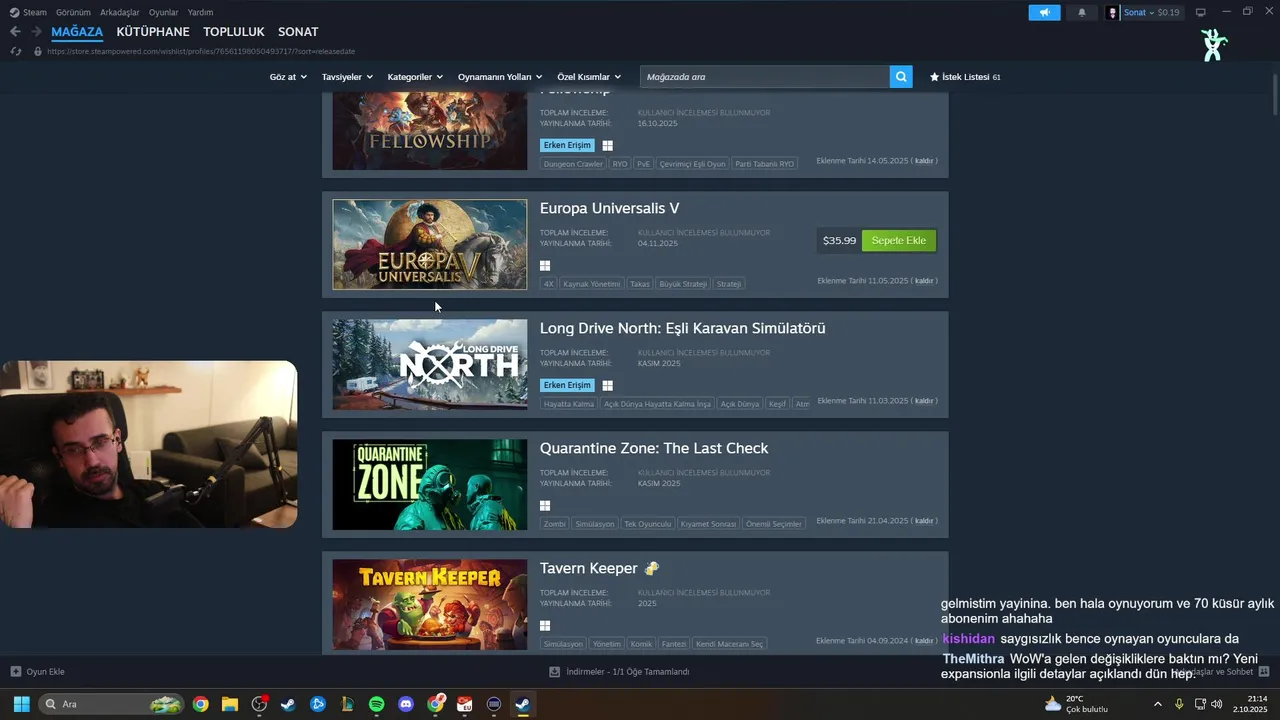Click the Büyük Strateji tag on Europa Universalis
Image resolution: width=1280 pixels, height=720 pixels.
click(x=683, y=284)
